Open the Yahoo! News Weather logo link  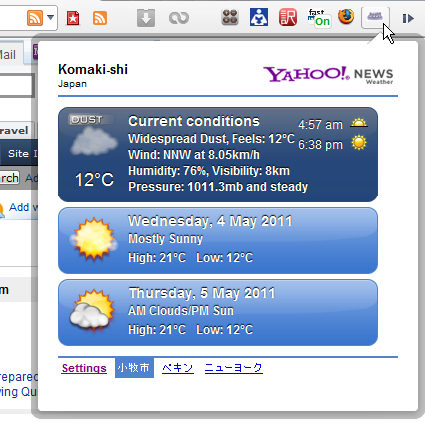(x=328, y=75)
